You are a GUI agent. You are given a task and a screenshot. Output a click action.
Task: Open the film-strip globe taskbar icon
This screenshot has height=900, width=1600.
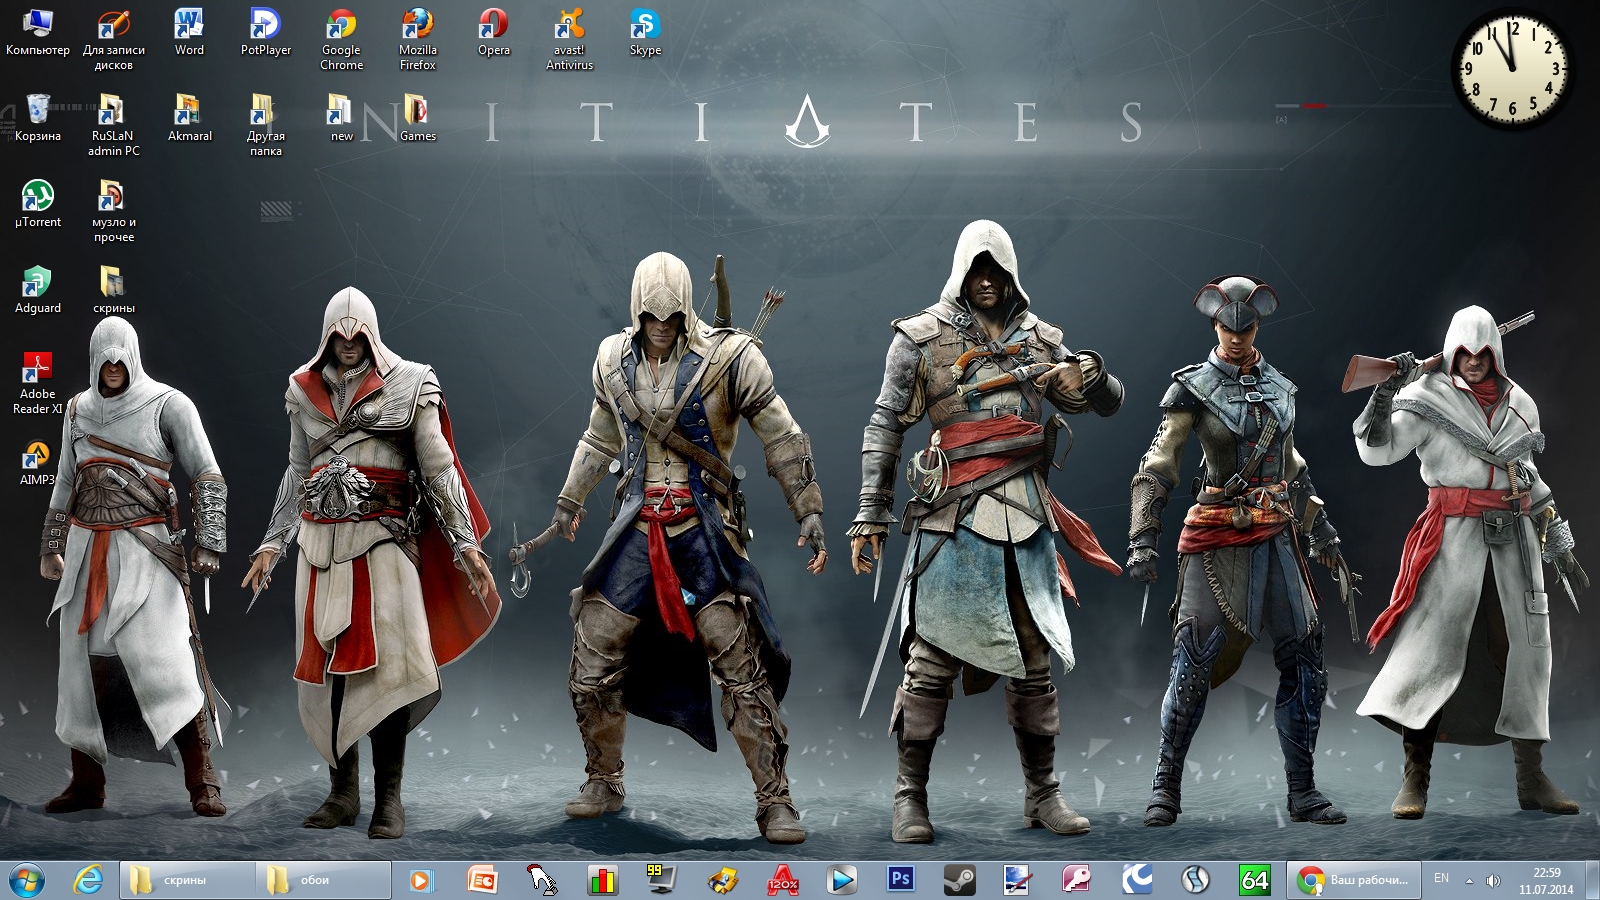tap(1195, 880)
